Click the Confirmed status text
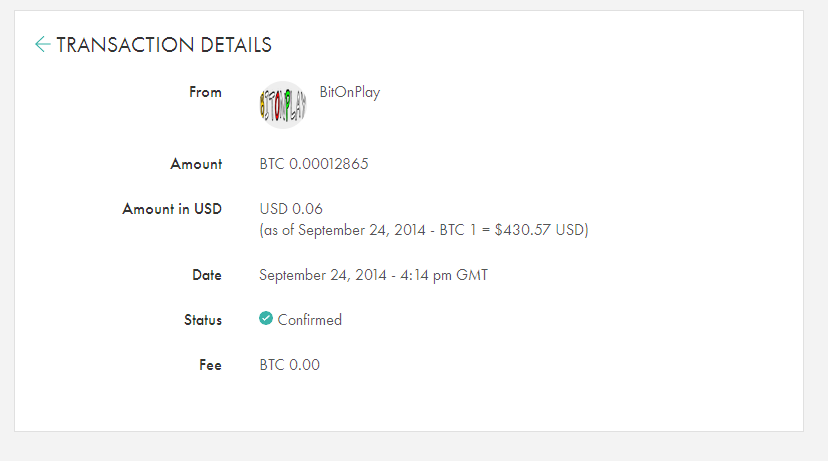 point(310,320)
